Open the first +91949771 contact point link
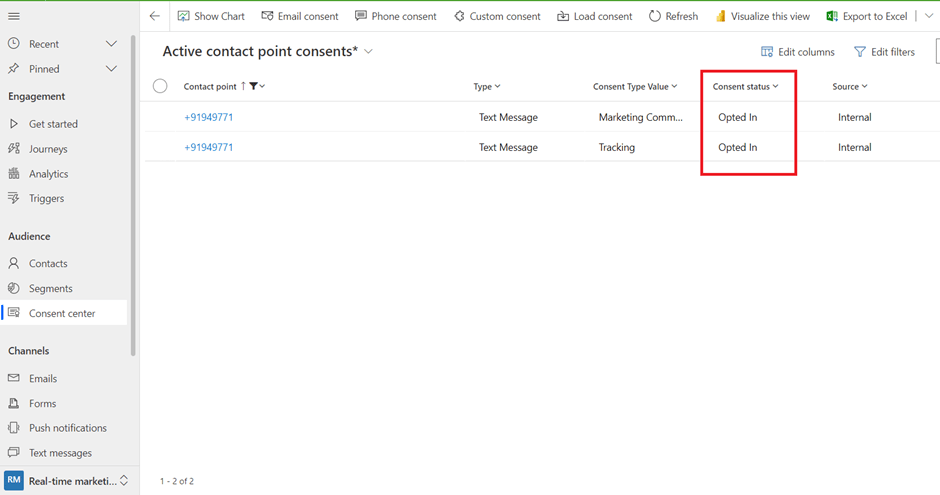 208,117
